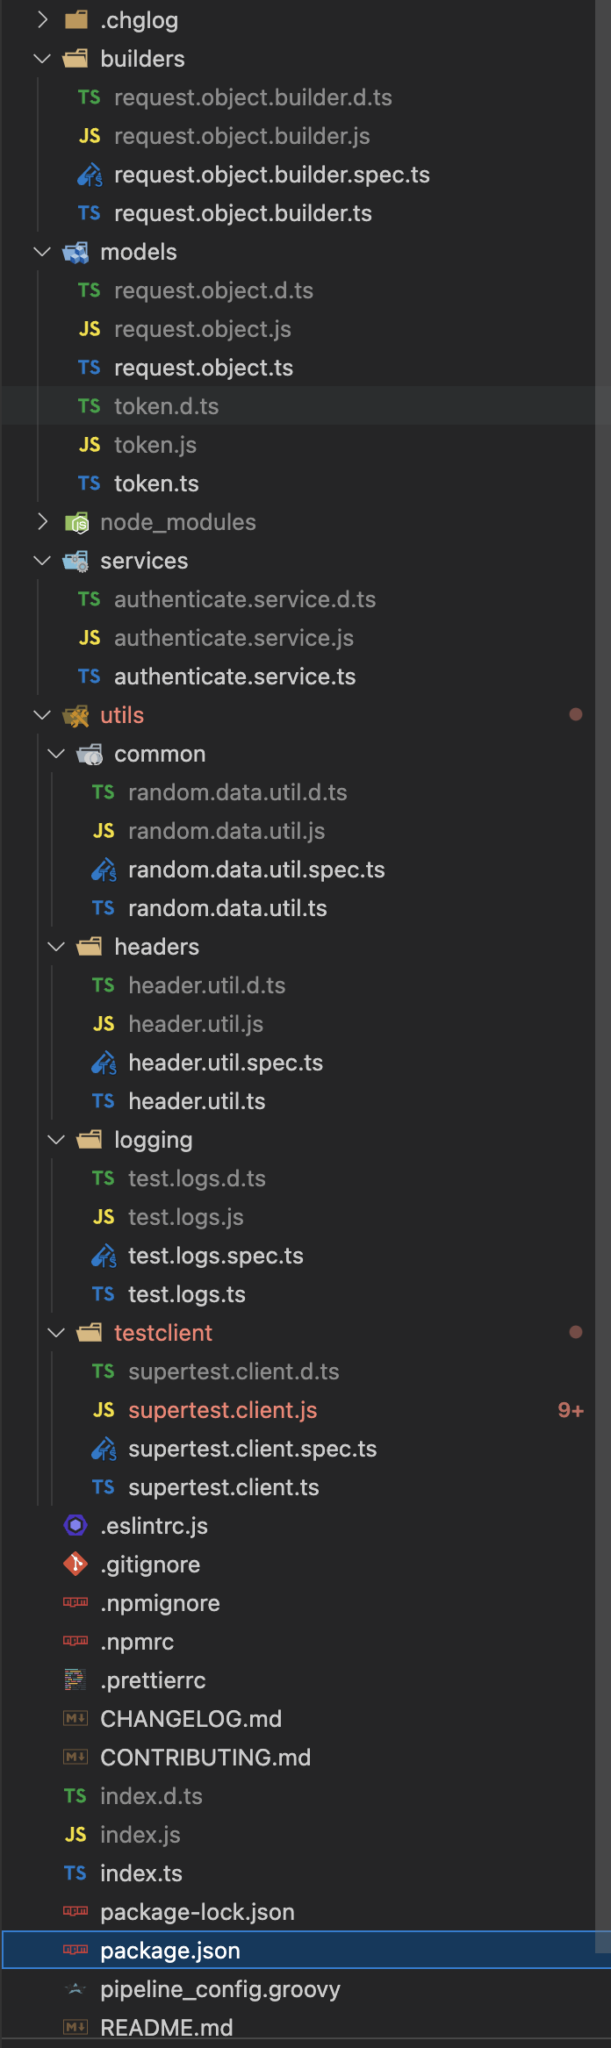Collapse the builders folder chevron
The width and height of the screenshot is (611, 2048).
pos(42,59)
